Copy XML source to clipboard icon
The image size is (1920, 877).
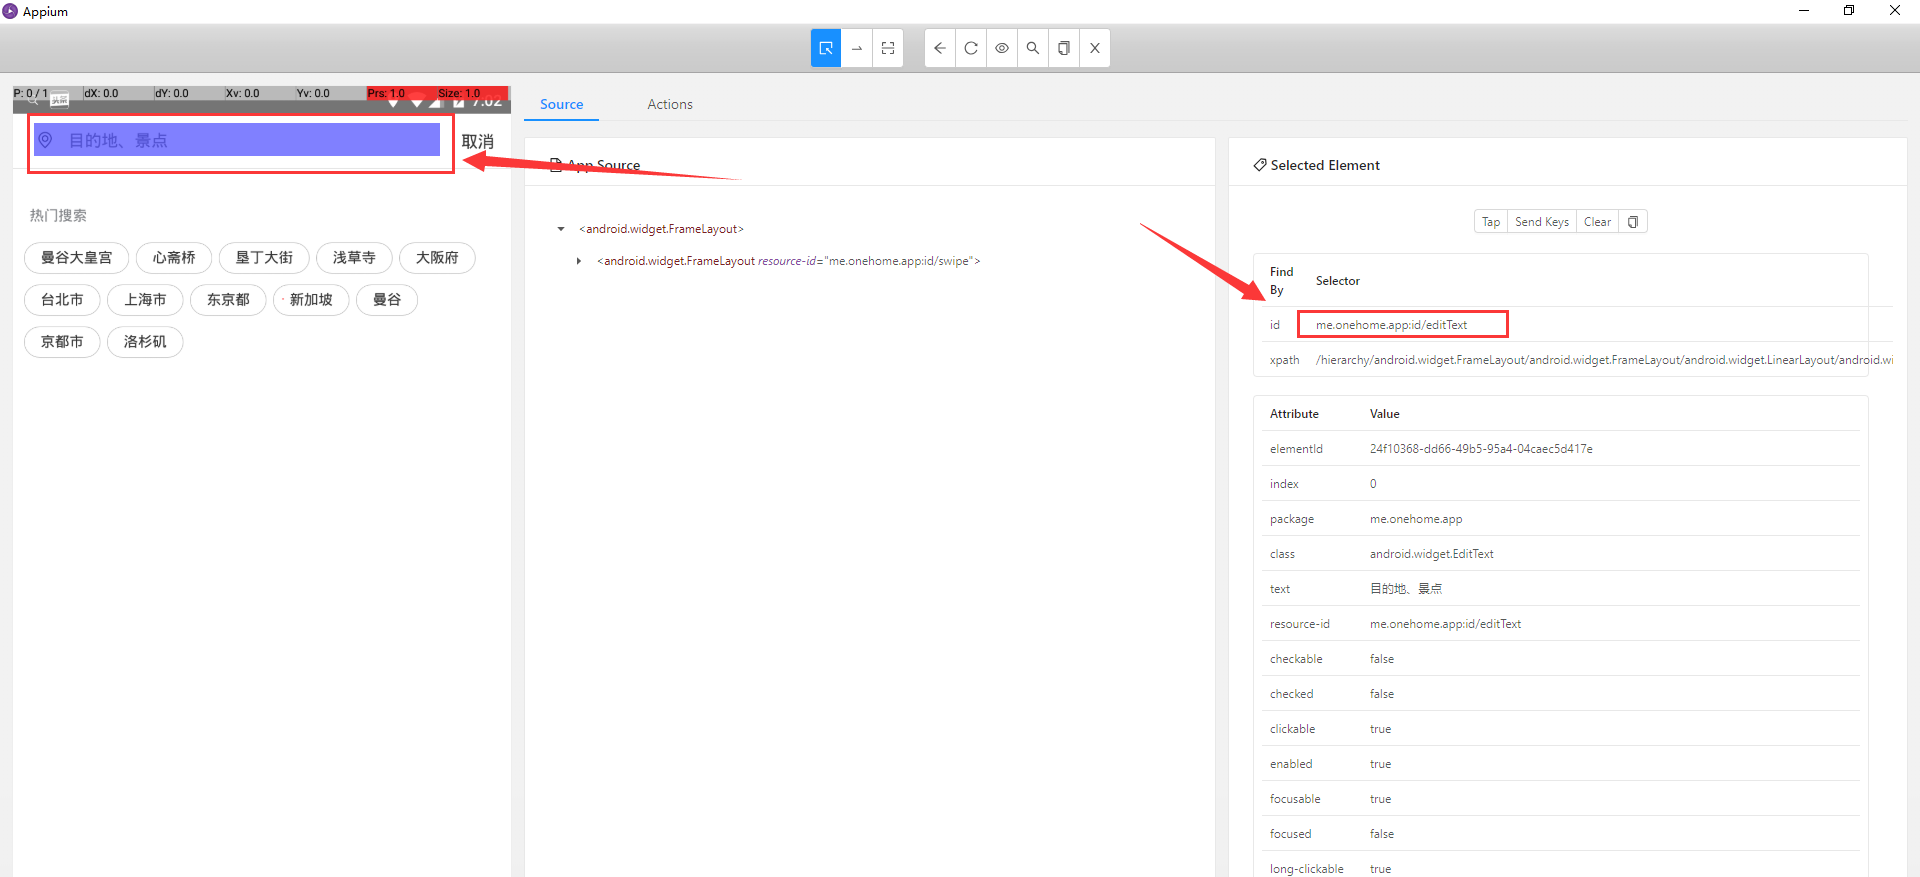[1064, 48]
